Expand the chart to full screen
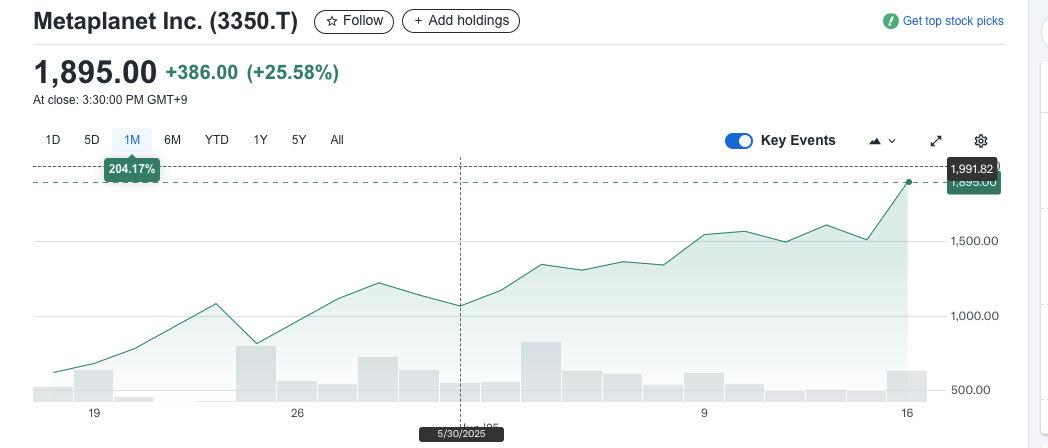Screen dimensions: 1048x448 click(x=936, y=141)
